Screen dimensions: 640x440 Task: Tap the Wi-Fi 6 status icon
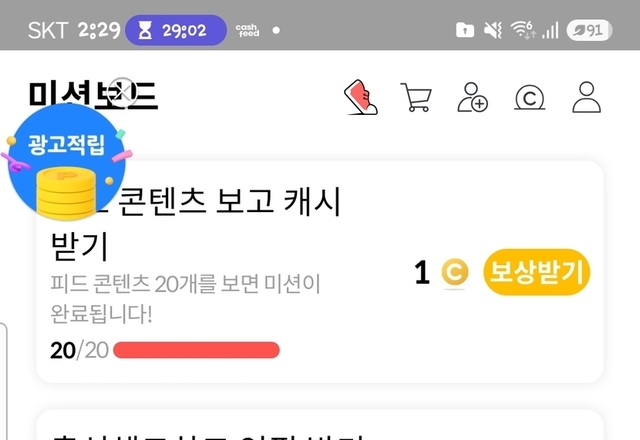click(523, 30)
